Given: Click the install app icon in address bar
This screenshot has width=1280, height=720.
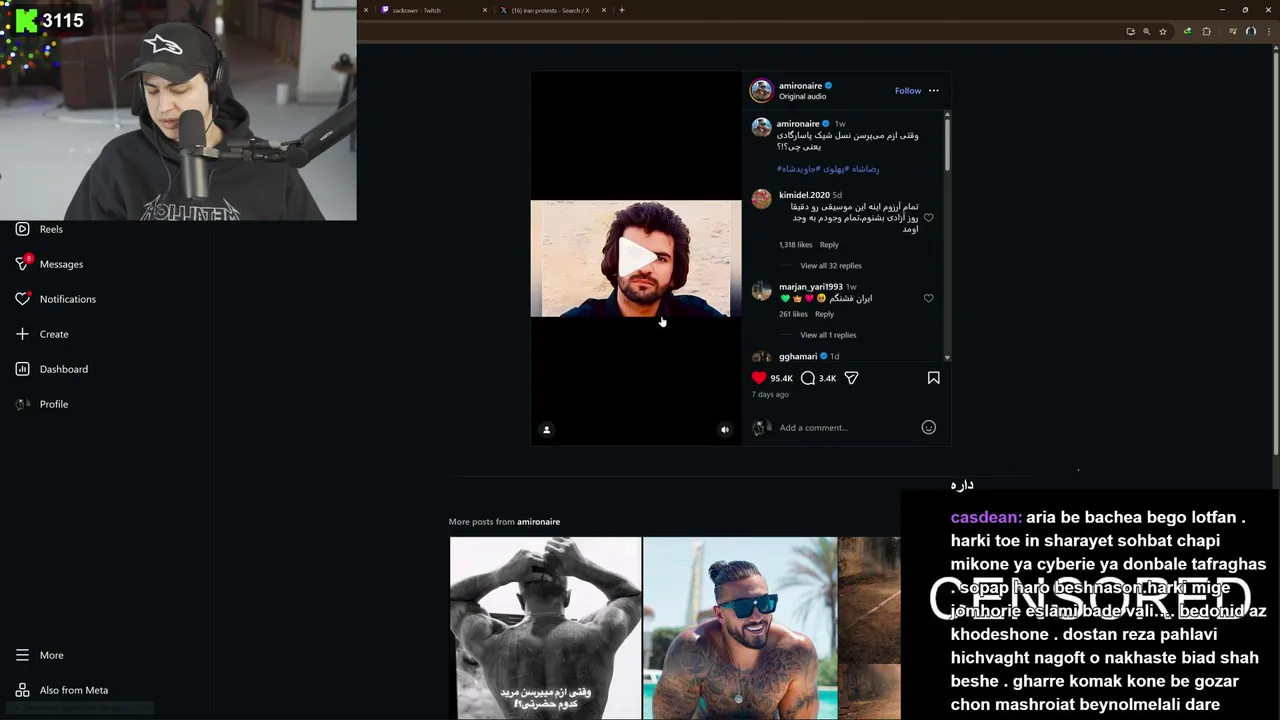Looking at the screenshot, I should click(x=1130, y=31).
